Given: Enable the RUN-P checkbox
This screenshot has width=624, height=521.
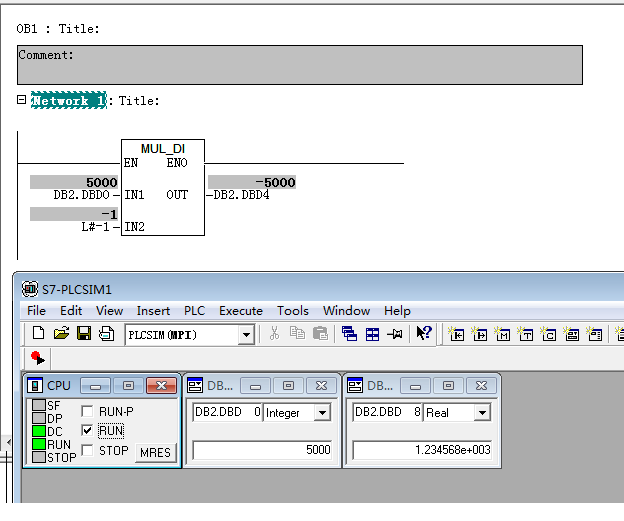Looking at the screenshot, I should point(87,411).
